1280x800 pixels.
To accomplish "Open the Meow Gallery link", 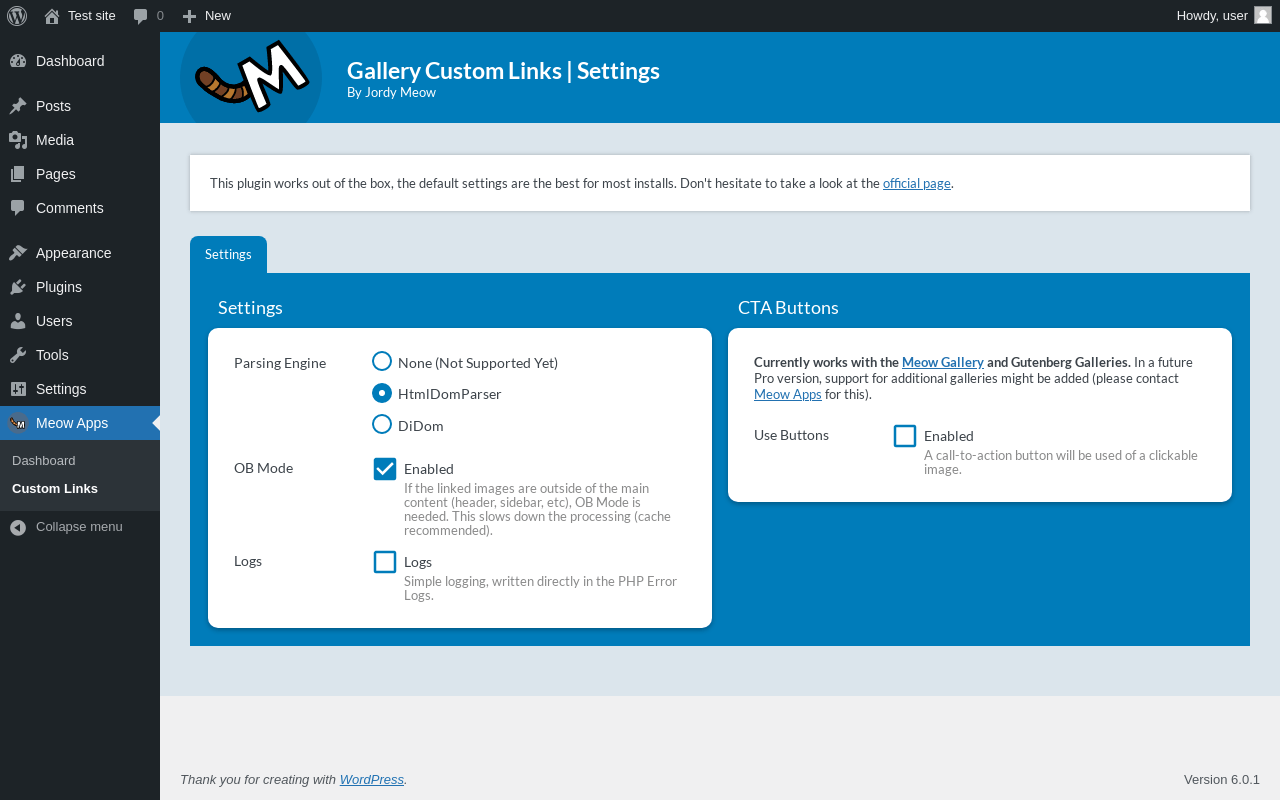I will pyautogui.click(x=942, y=362).
